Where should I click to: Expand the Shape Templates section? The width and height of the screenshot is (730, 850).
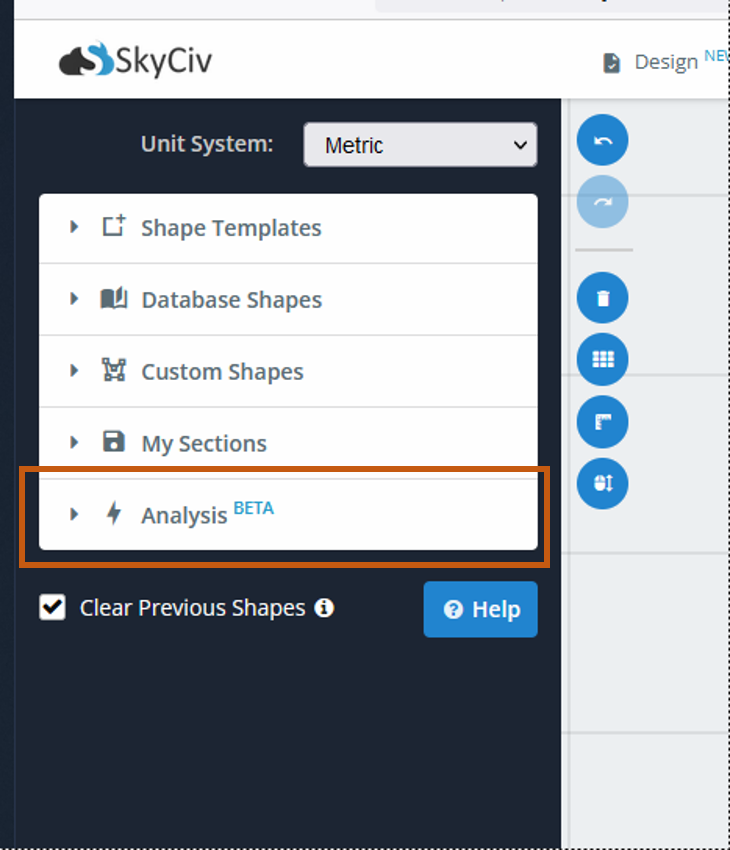pyautogui.click(x=288, y=228)
